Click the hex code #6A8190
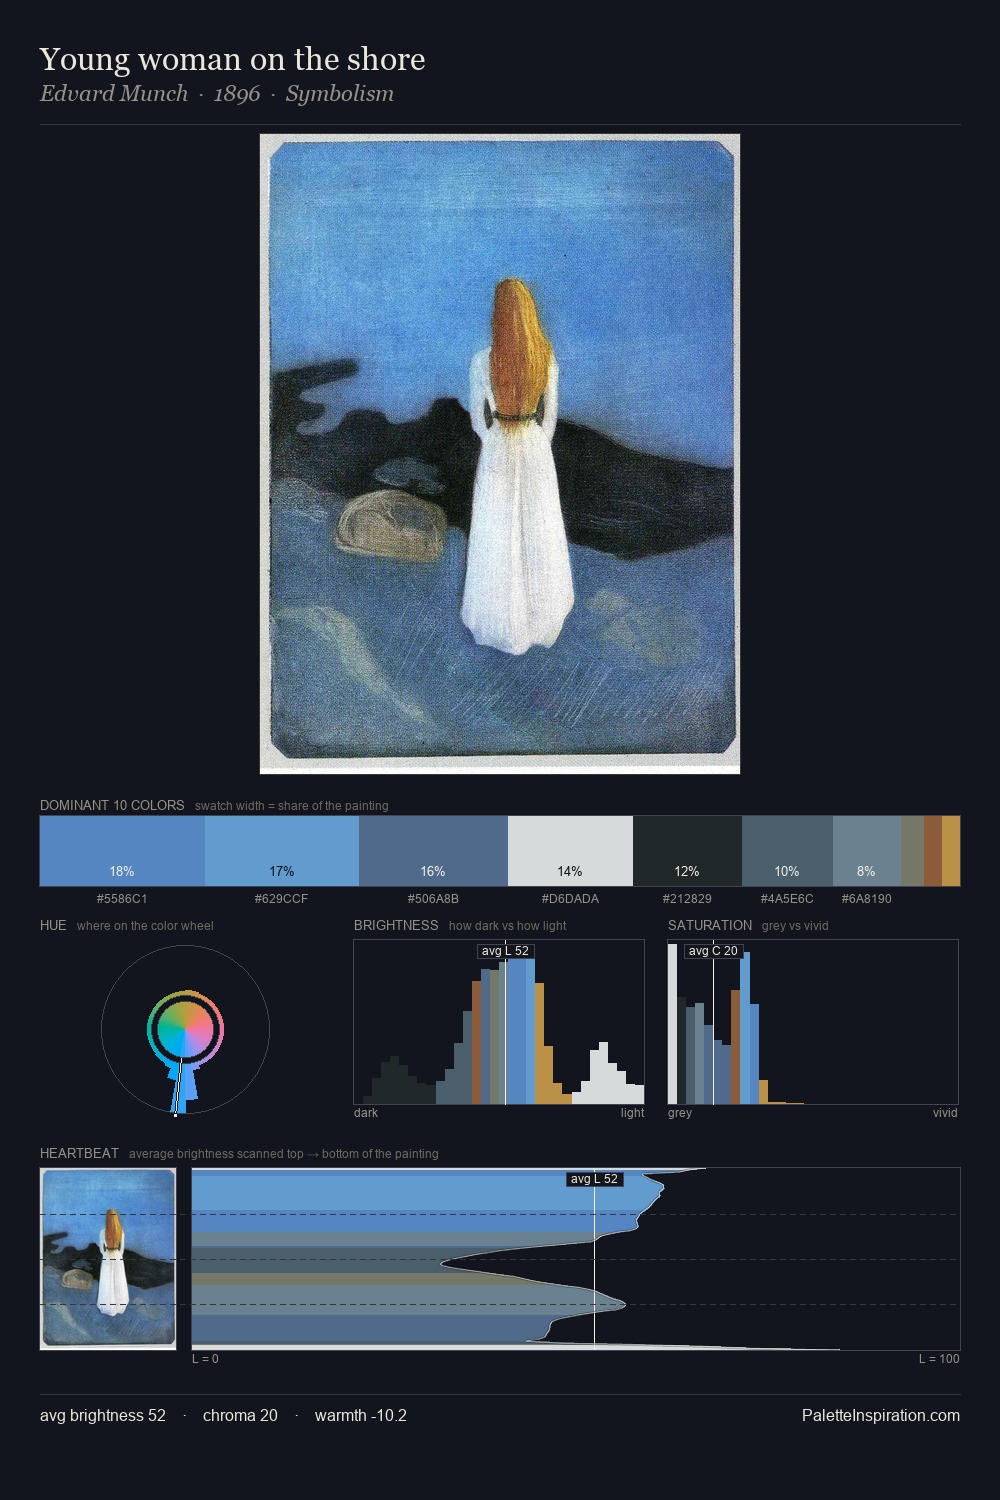 tap(867, 899)
